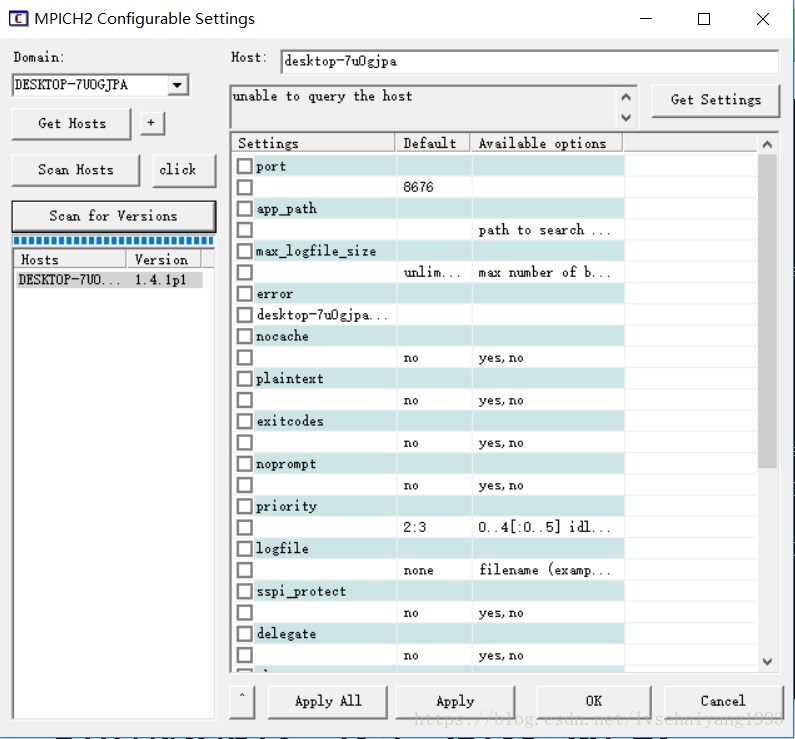Click the Cancel button
795x739 pixels.
(723, 702)
